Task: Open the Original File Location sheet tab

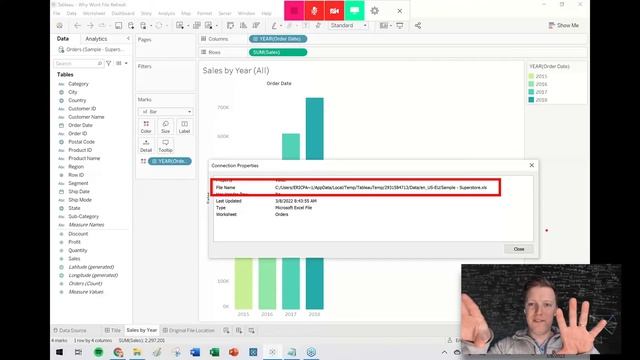Action: pos(189,330)
